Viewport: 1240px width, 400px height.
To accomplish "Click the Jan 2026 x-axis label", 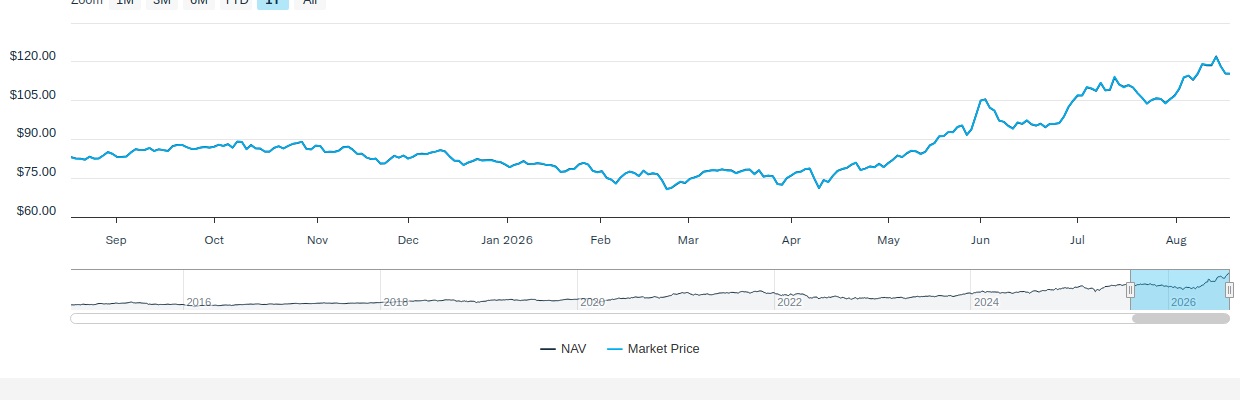I will tap(507, 240).
